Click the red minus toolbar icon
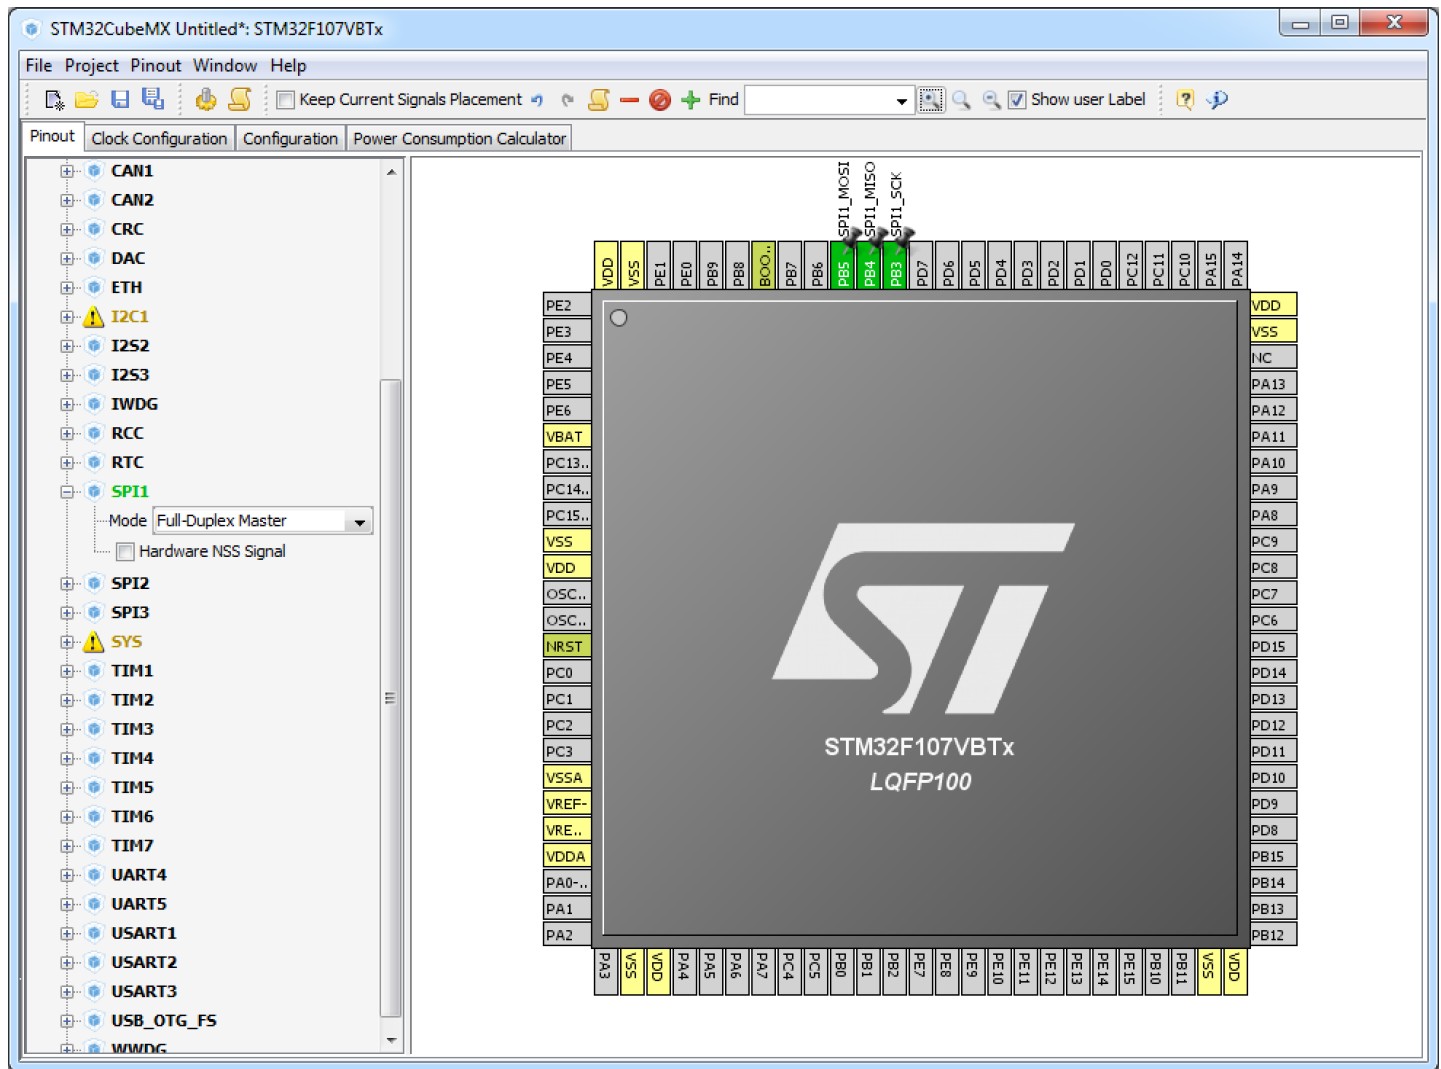1441x1069 pixels. click(x=629, y=100)
